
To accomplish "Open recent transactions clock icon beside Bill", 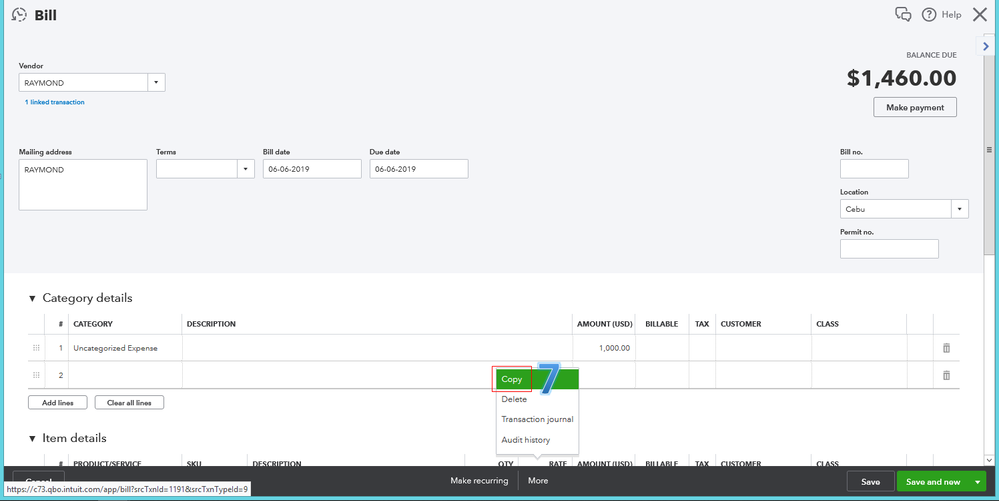I will [20, 15].
